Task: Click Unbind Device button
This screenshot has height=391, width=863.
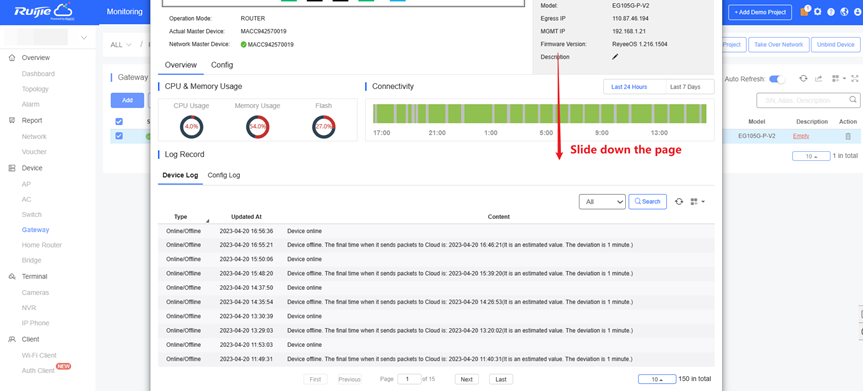Action: point(835,45)
